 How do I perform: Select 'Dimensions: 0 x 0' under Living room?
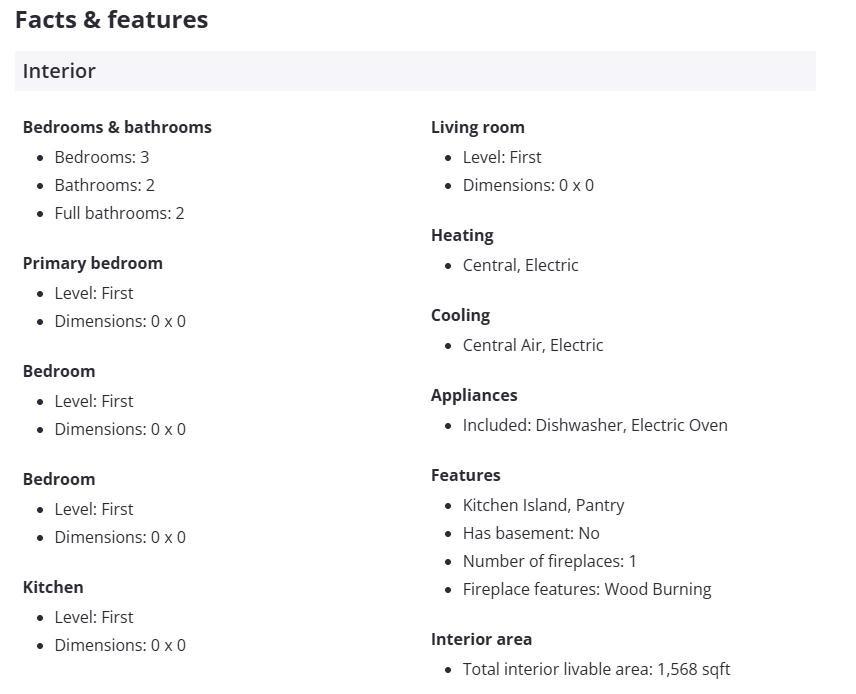[528, 185]
